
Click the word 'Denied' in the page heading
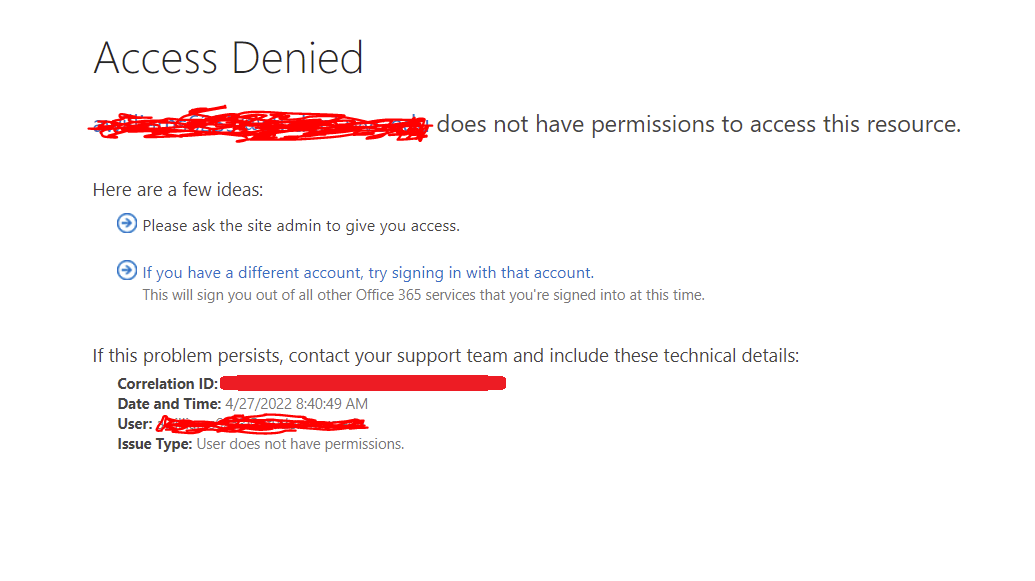[298, 57]
